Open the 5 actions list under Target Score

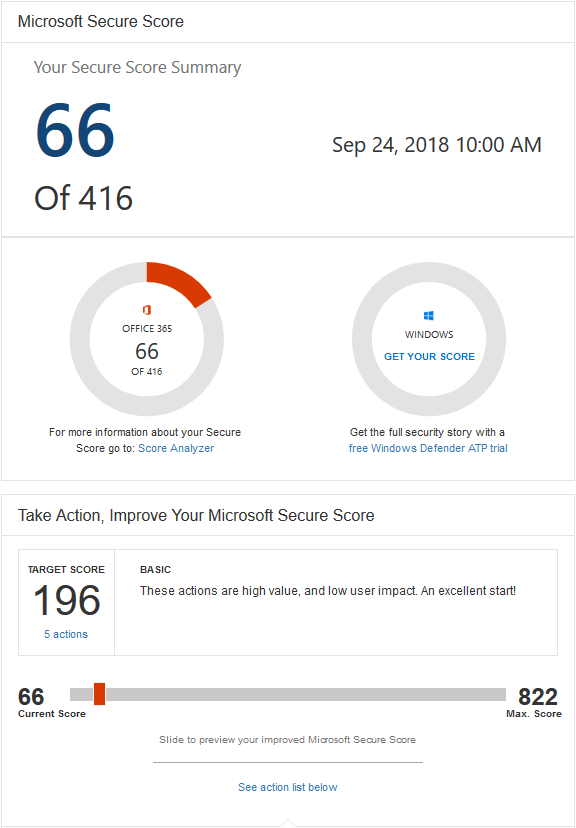coord(66,634)
